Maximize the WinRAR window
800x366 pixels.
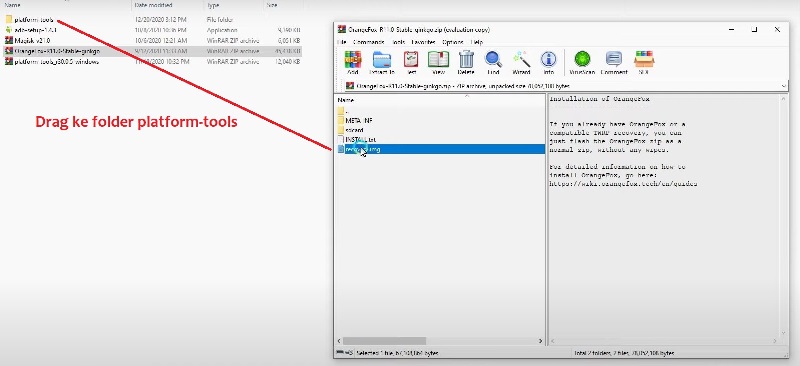click(x=754, y=29)
